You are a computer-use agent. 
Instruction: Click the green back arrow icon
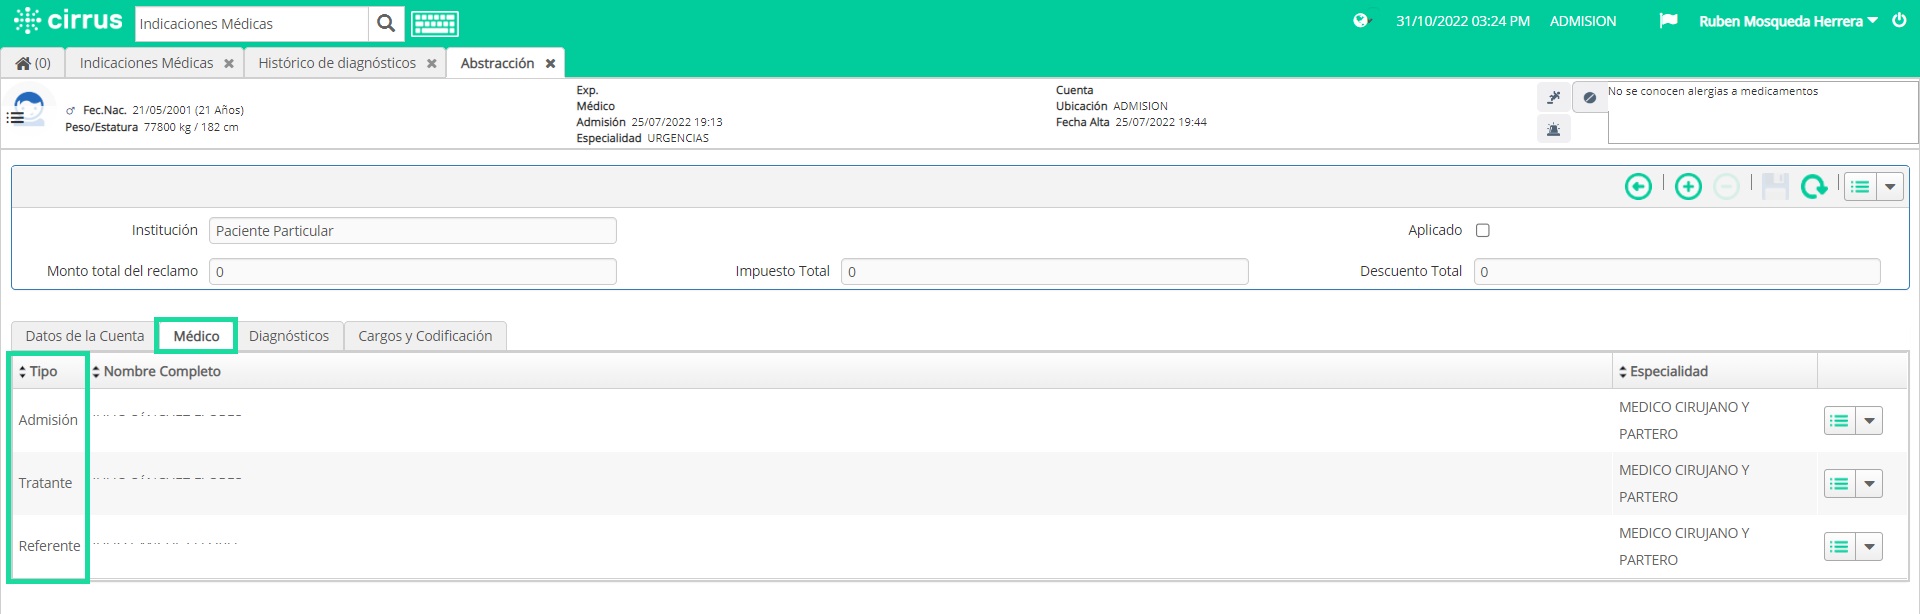(x=1638, y=187)
